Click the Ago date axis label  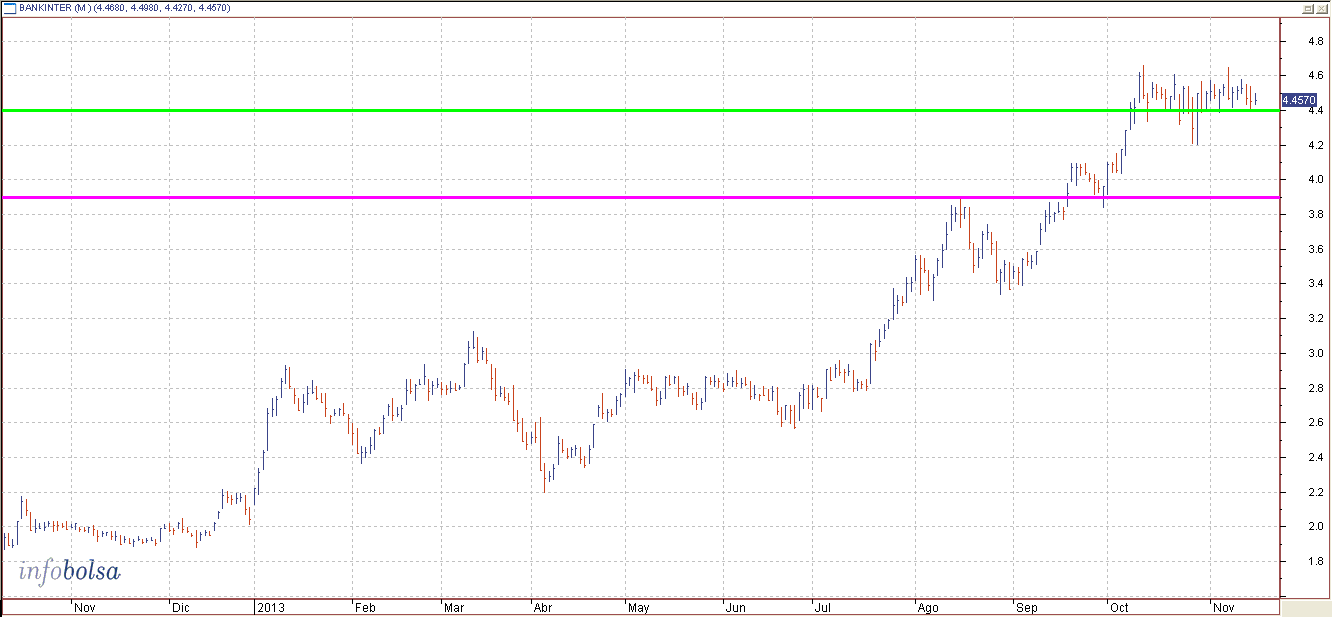(x=928, y=607)
